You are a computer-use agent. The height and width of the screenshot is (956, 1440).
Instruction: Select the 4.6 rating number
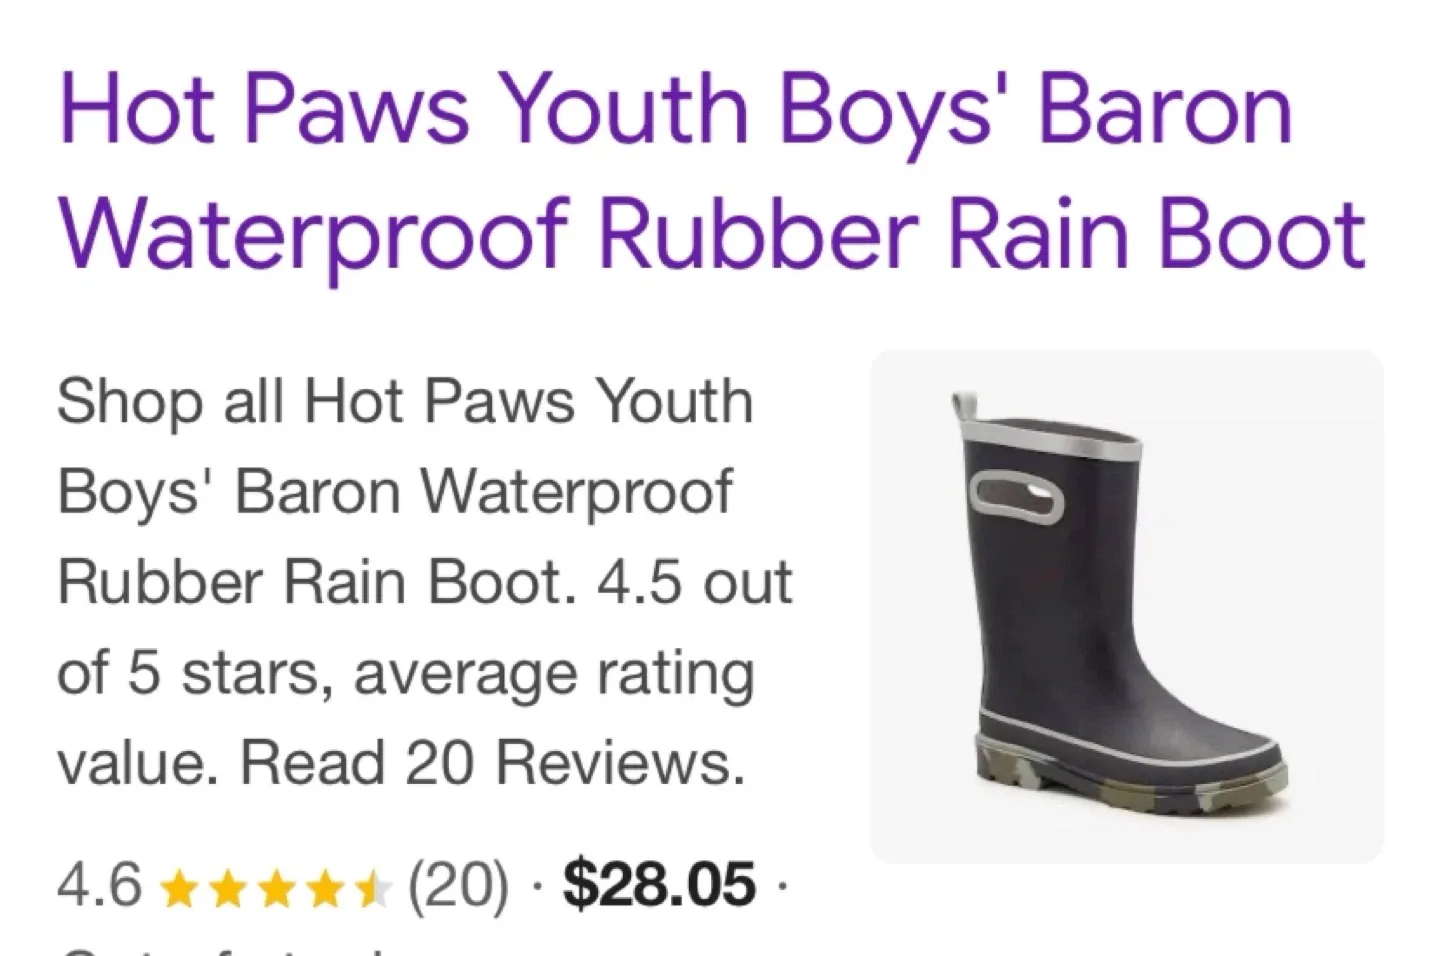click(x=99, y=885)
